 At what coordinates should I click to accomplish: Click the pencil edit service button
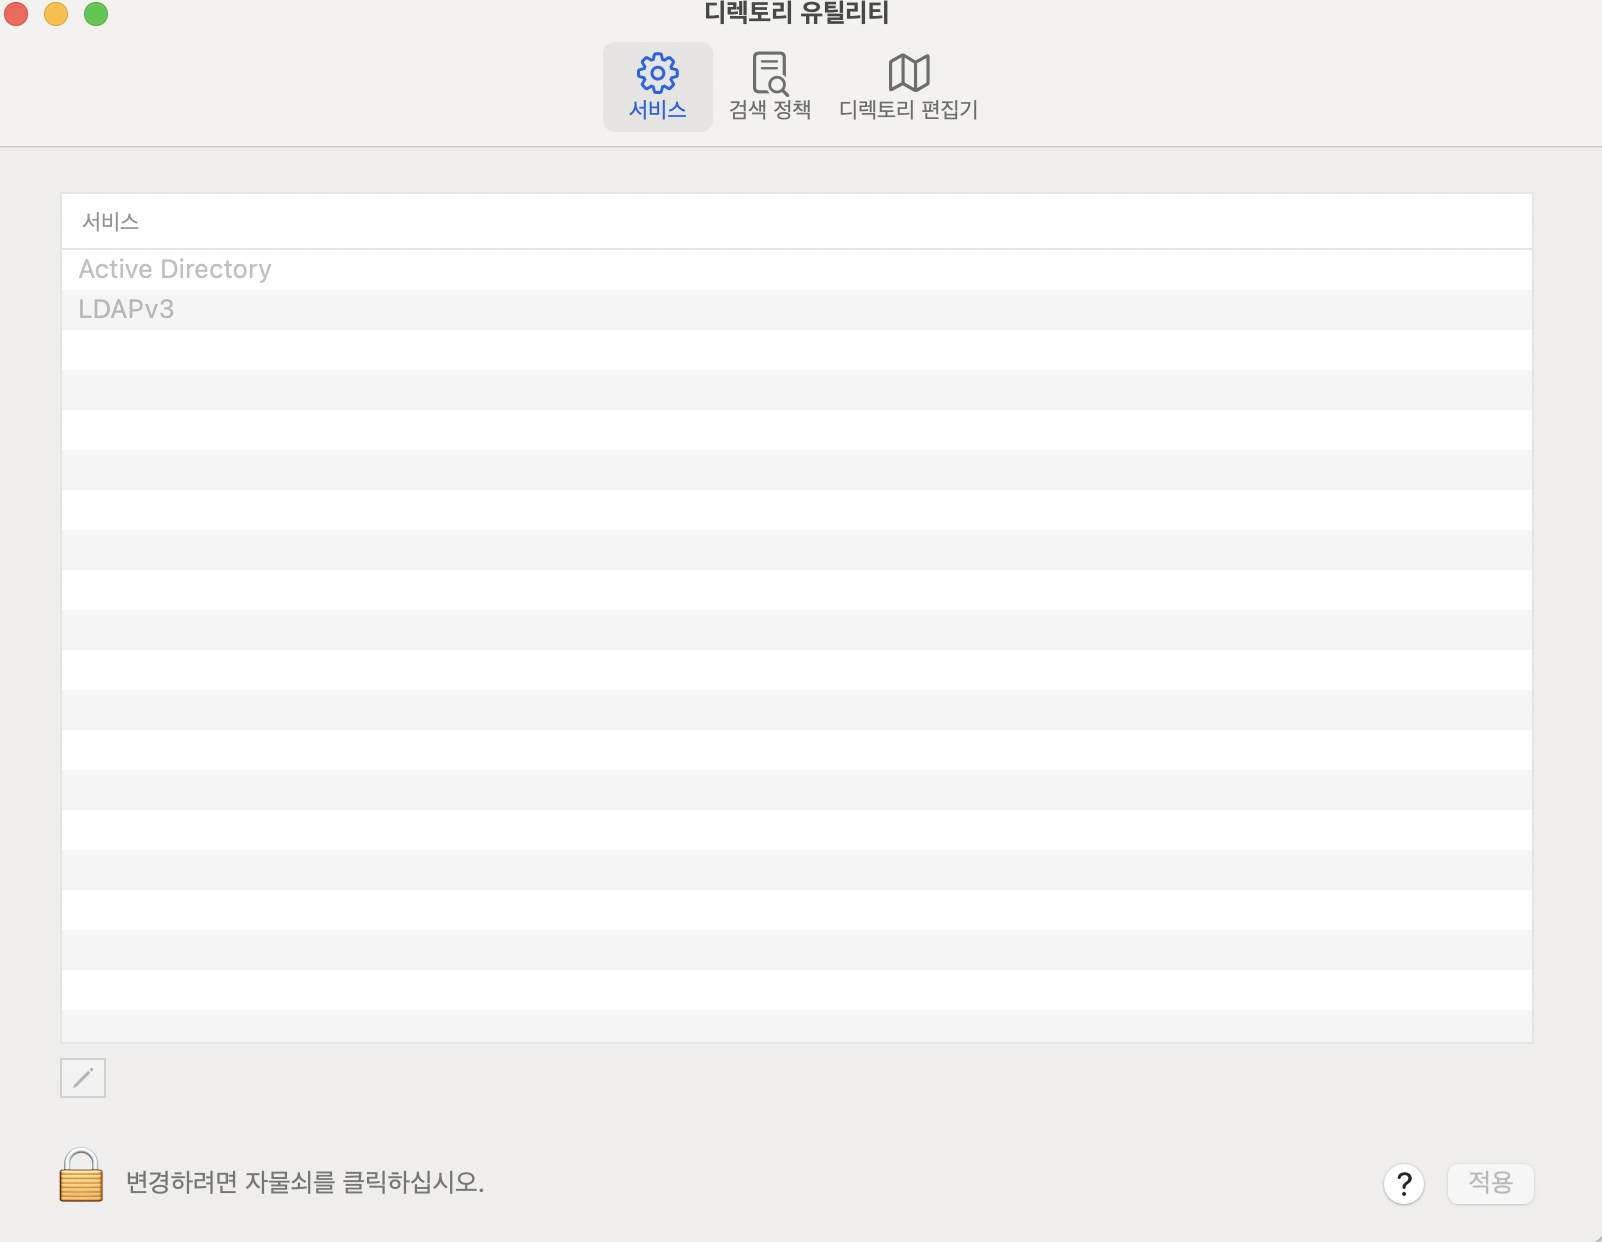[83, 1078]
